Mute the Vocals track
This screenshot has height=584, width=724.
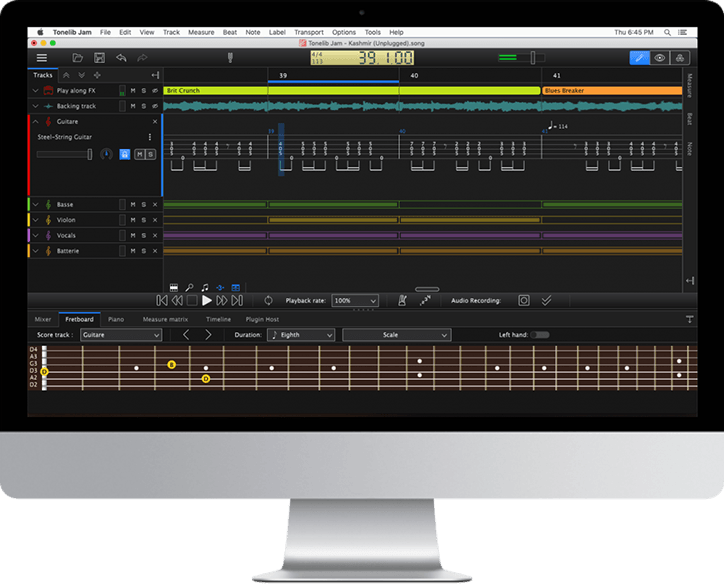133,235
